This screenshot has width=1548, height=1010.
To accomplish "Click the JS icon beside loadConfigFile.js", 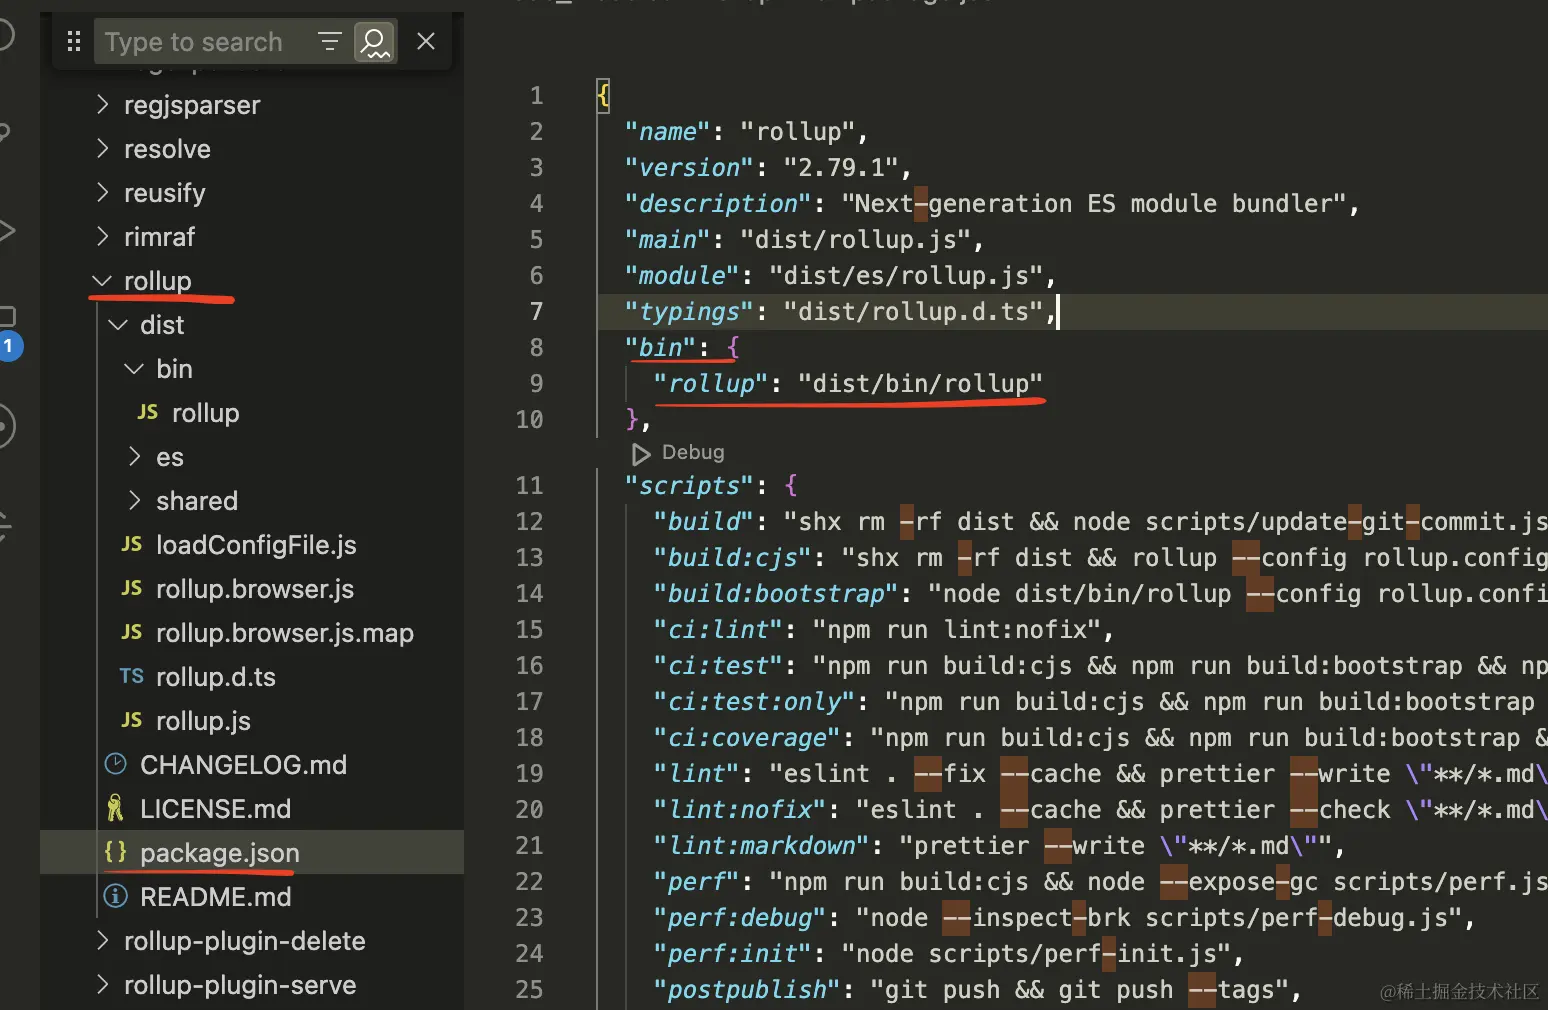I will (x=132, y=544).
